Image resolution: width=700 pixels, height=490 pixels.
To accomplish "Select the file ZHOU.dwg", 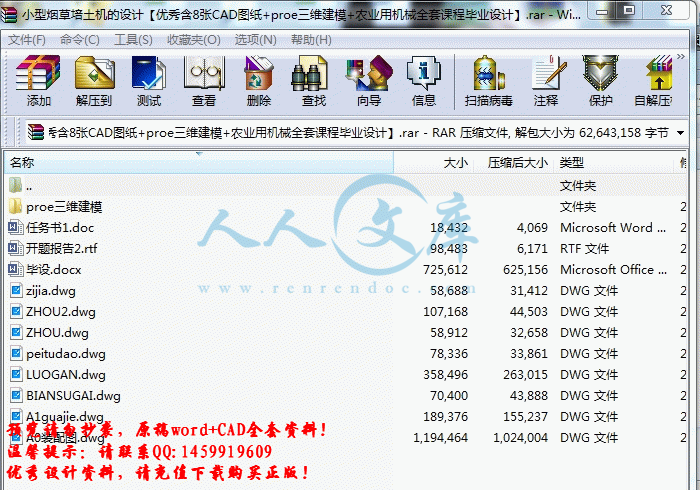I will point(346,332).
